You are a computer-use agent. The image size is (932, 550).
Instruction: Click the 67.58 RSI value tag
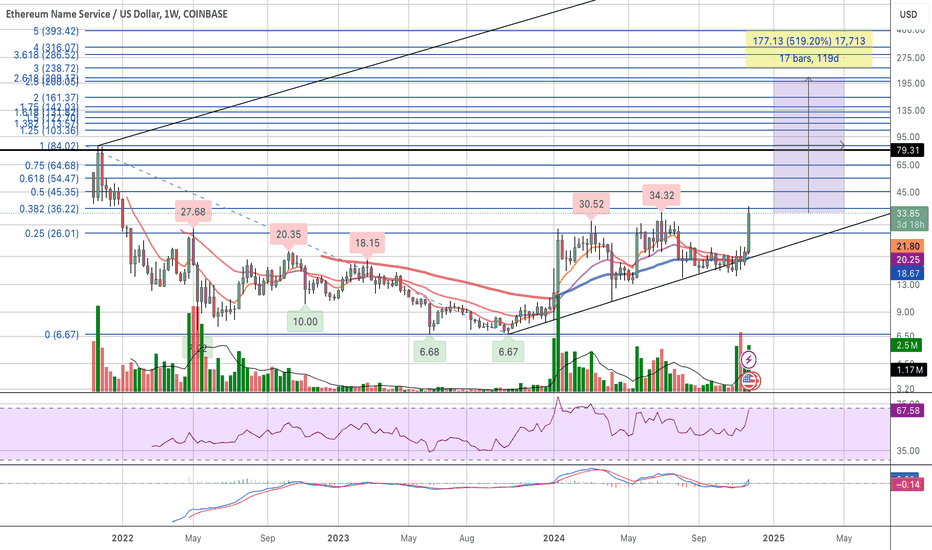(908, 410)
